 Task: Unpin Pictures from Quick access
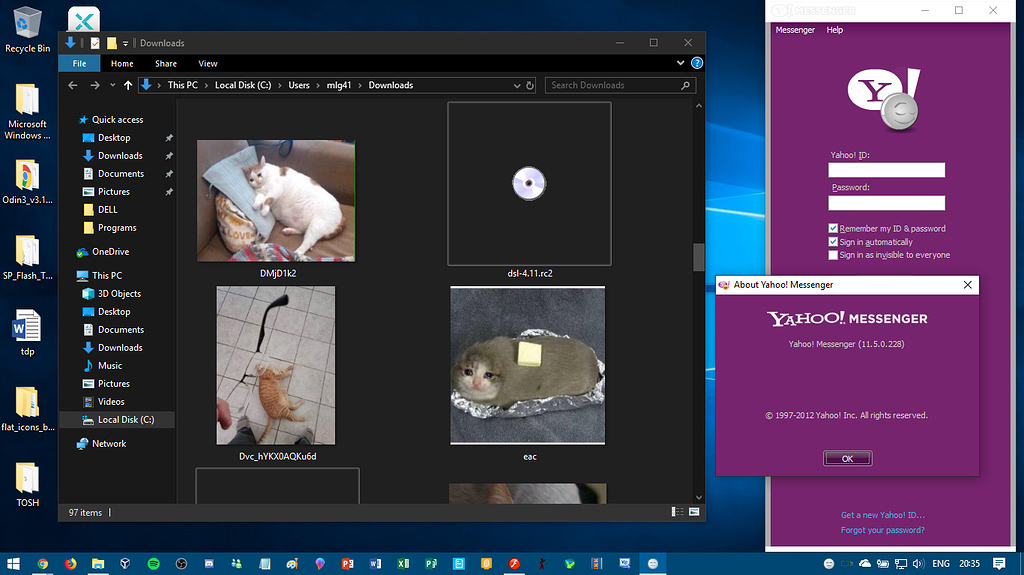(169, 191)
